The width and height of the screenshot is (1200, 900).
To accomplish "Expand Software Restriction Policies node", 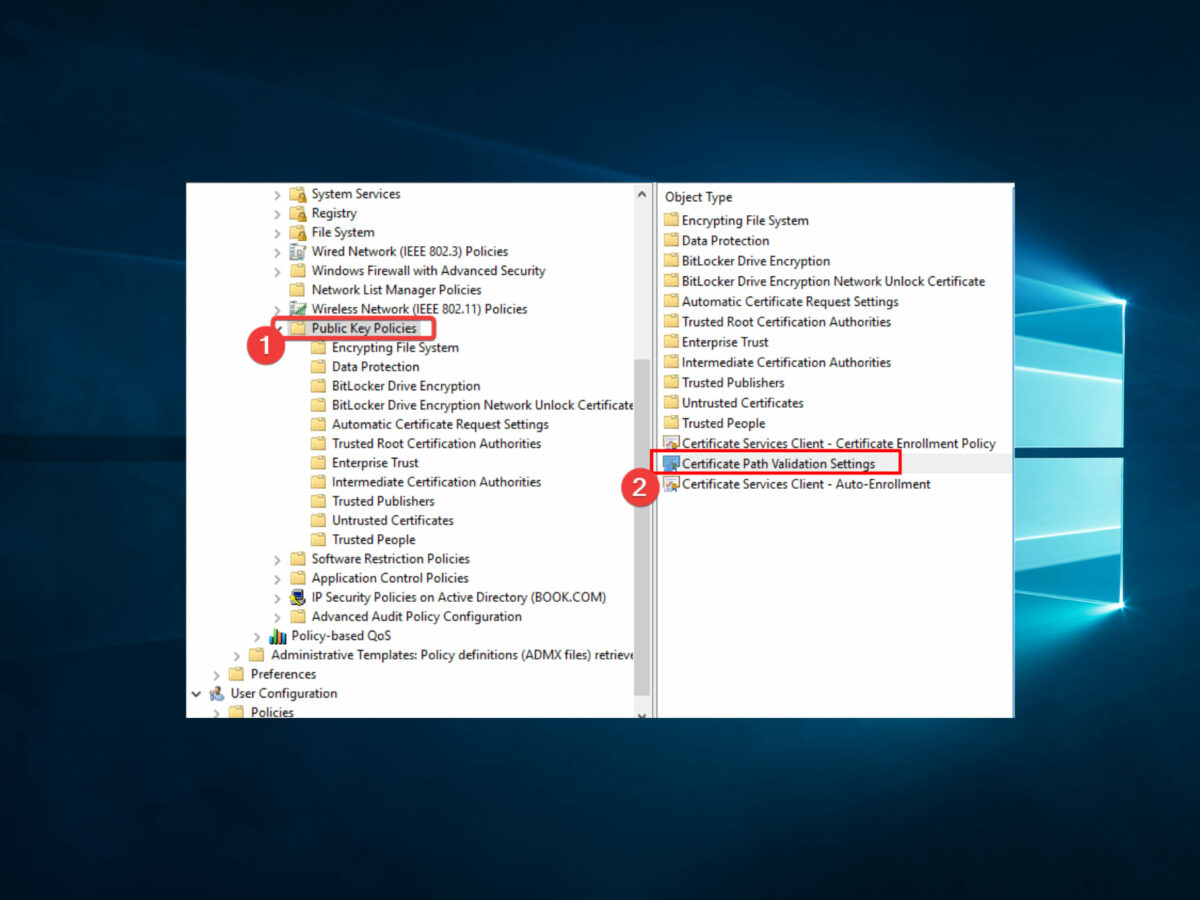I will (x=277, y=559).
